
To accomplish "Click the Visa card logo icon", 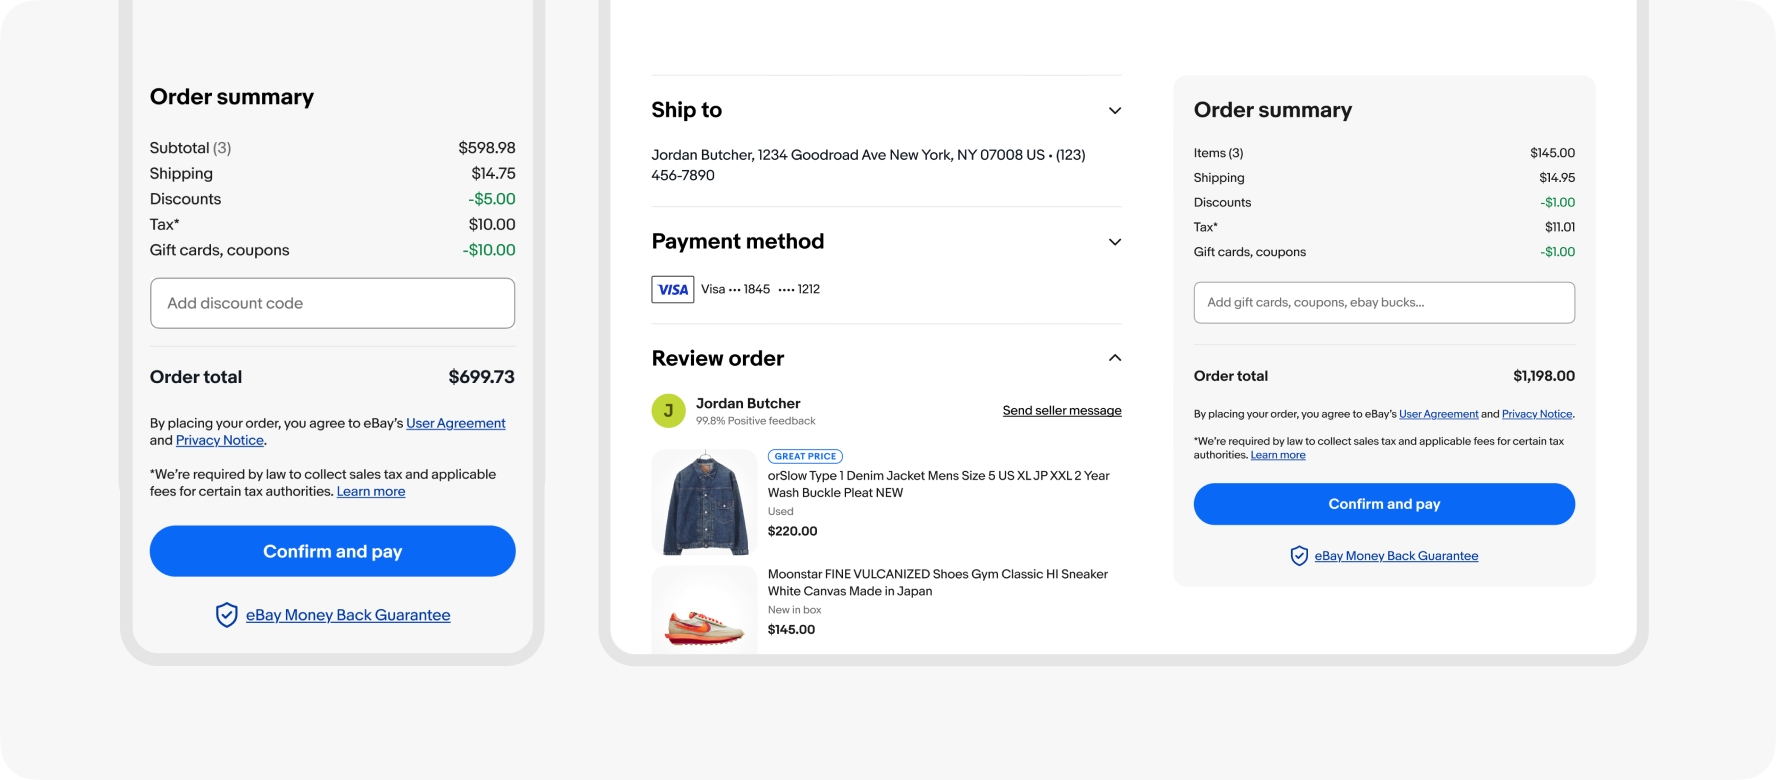I will [672, 290].
